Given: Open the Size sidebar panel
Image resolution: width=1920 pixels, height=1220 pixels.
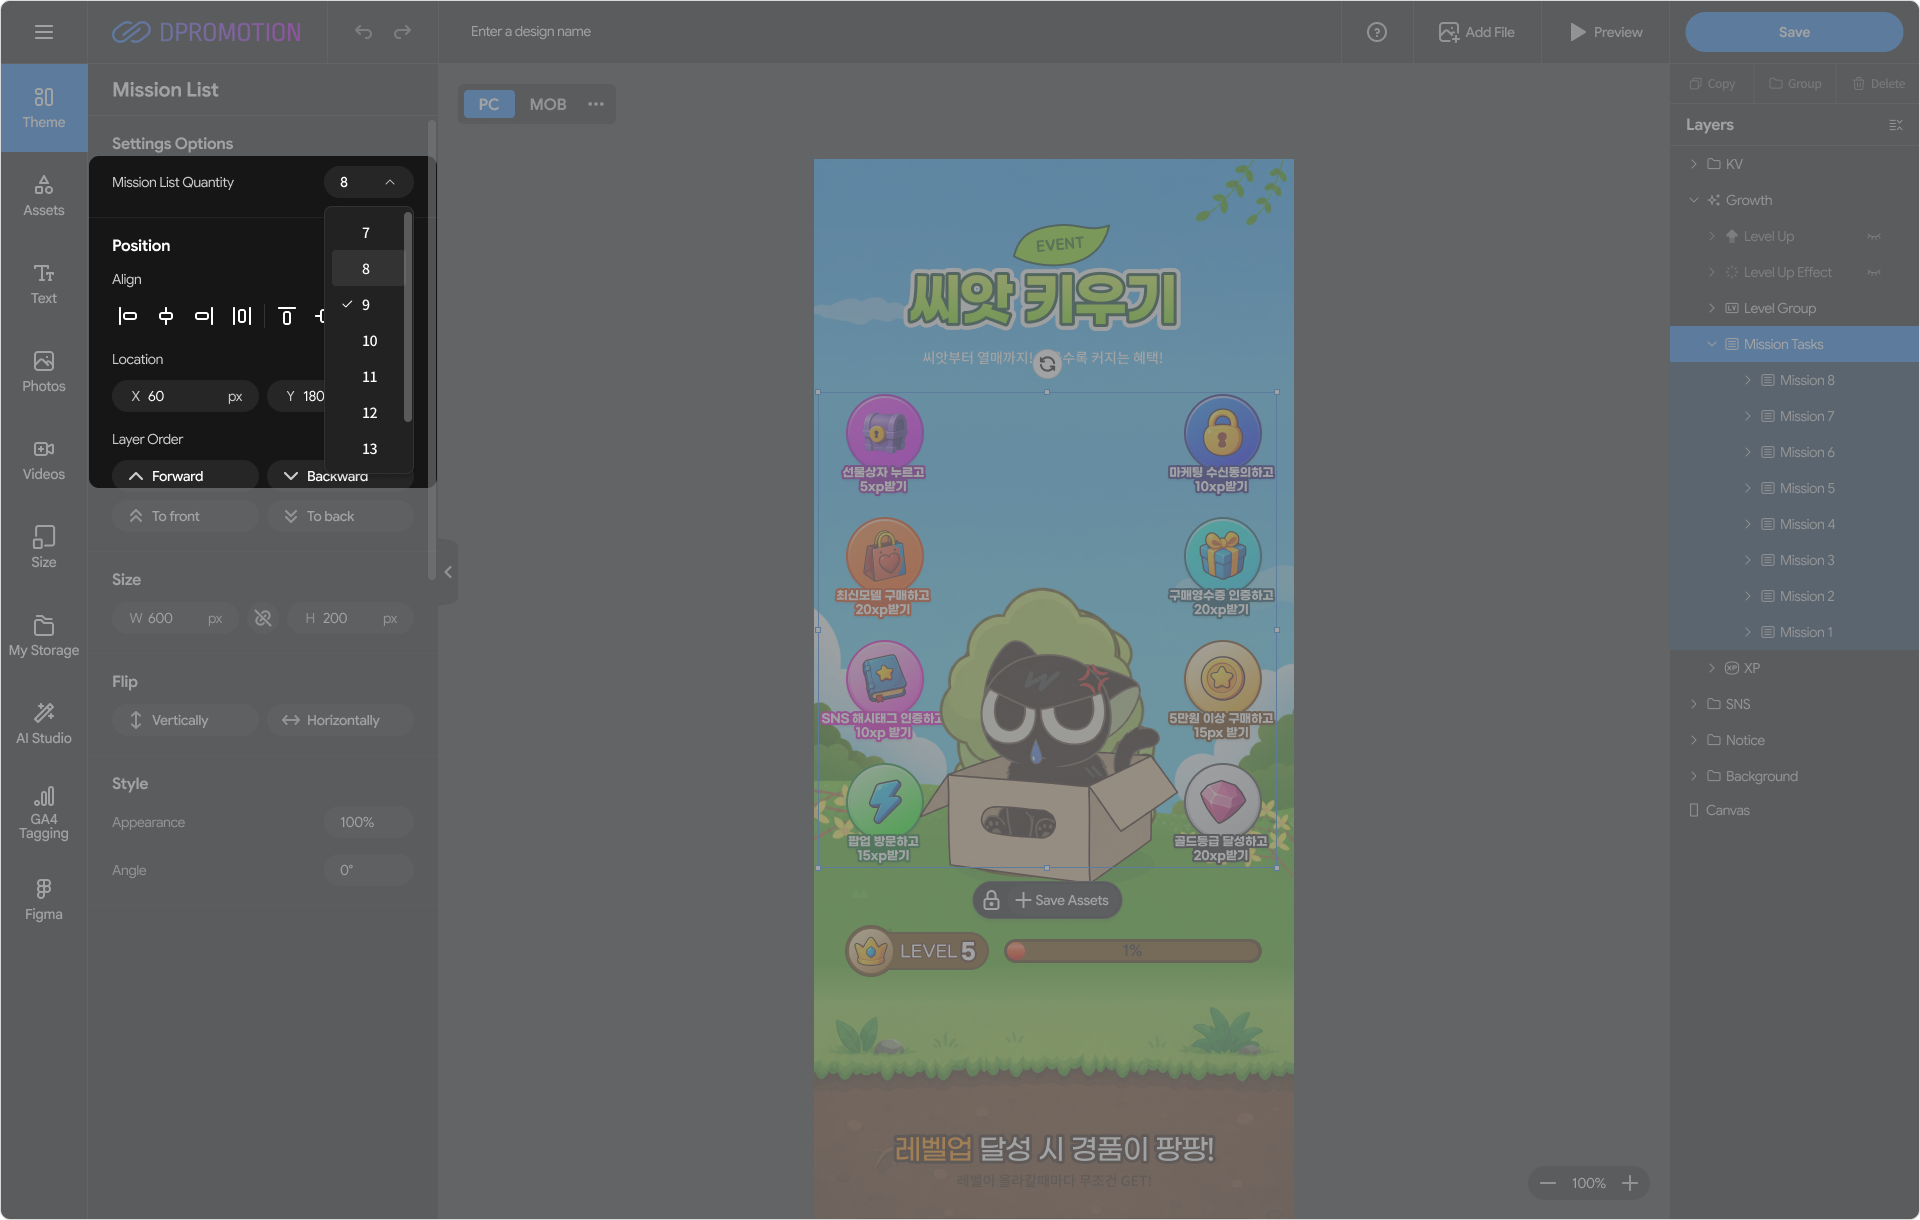Looking at the screenshot, I should [x=44, y=548].
